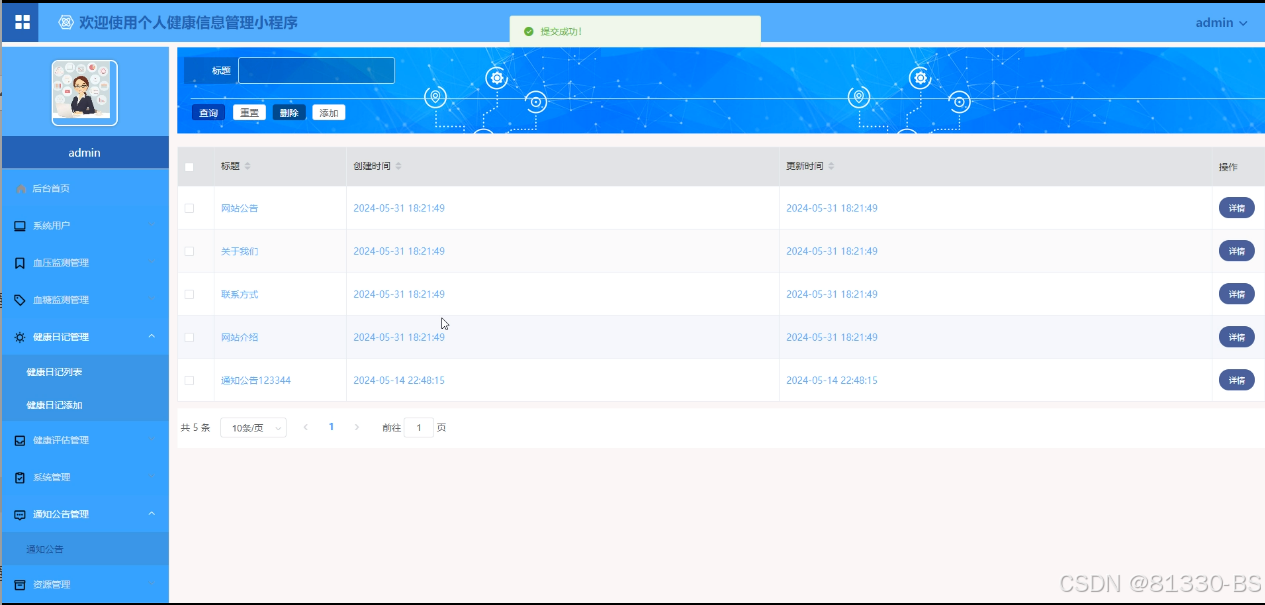1265x605 pixels.
Task: Click the 网站介绍 title text
Action: pos(240,337)
